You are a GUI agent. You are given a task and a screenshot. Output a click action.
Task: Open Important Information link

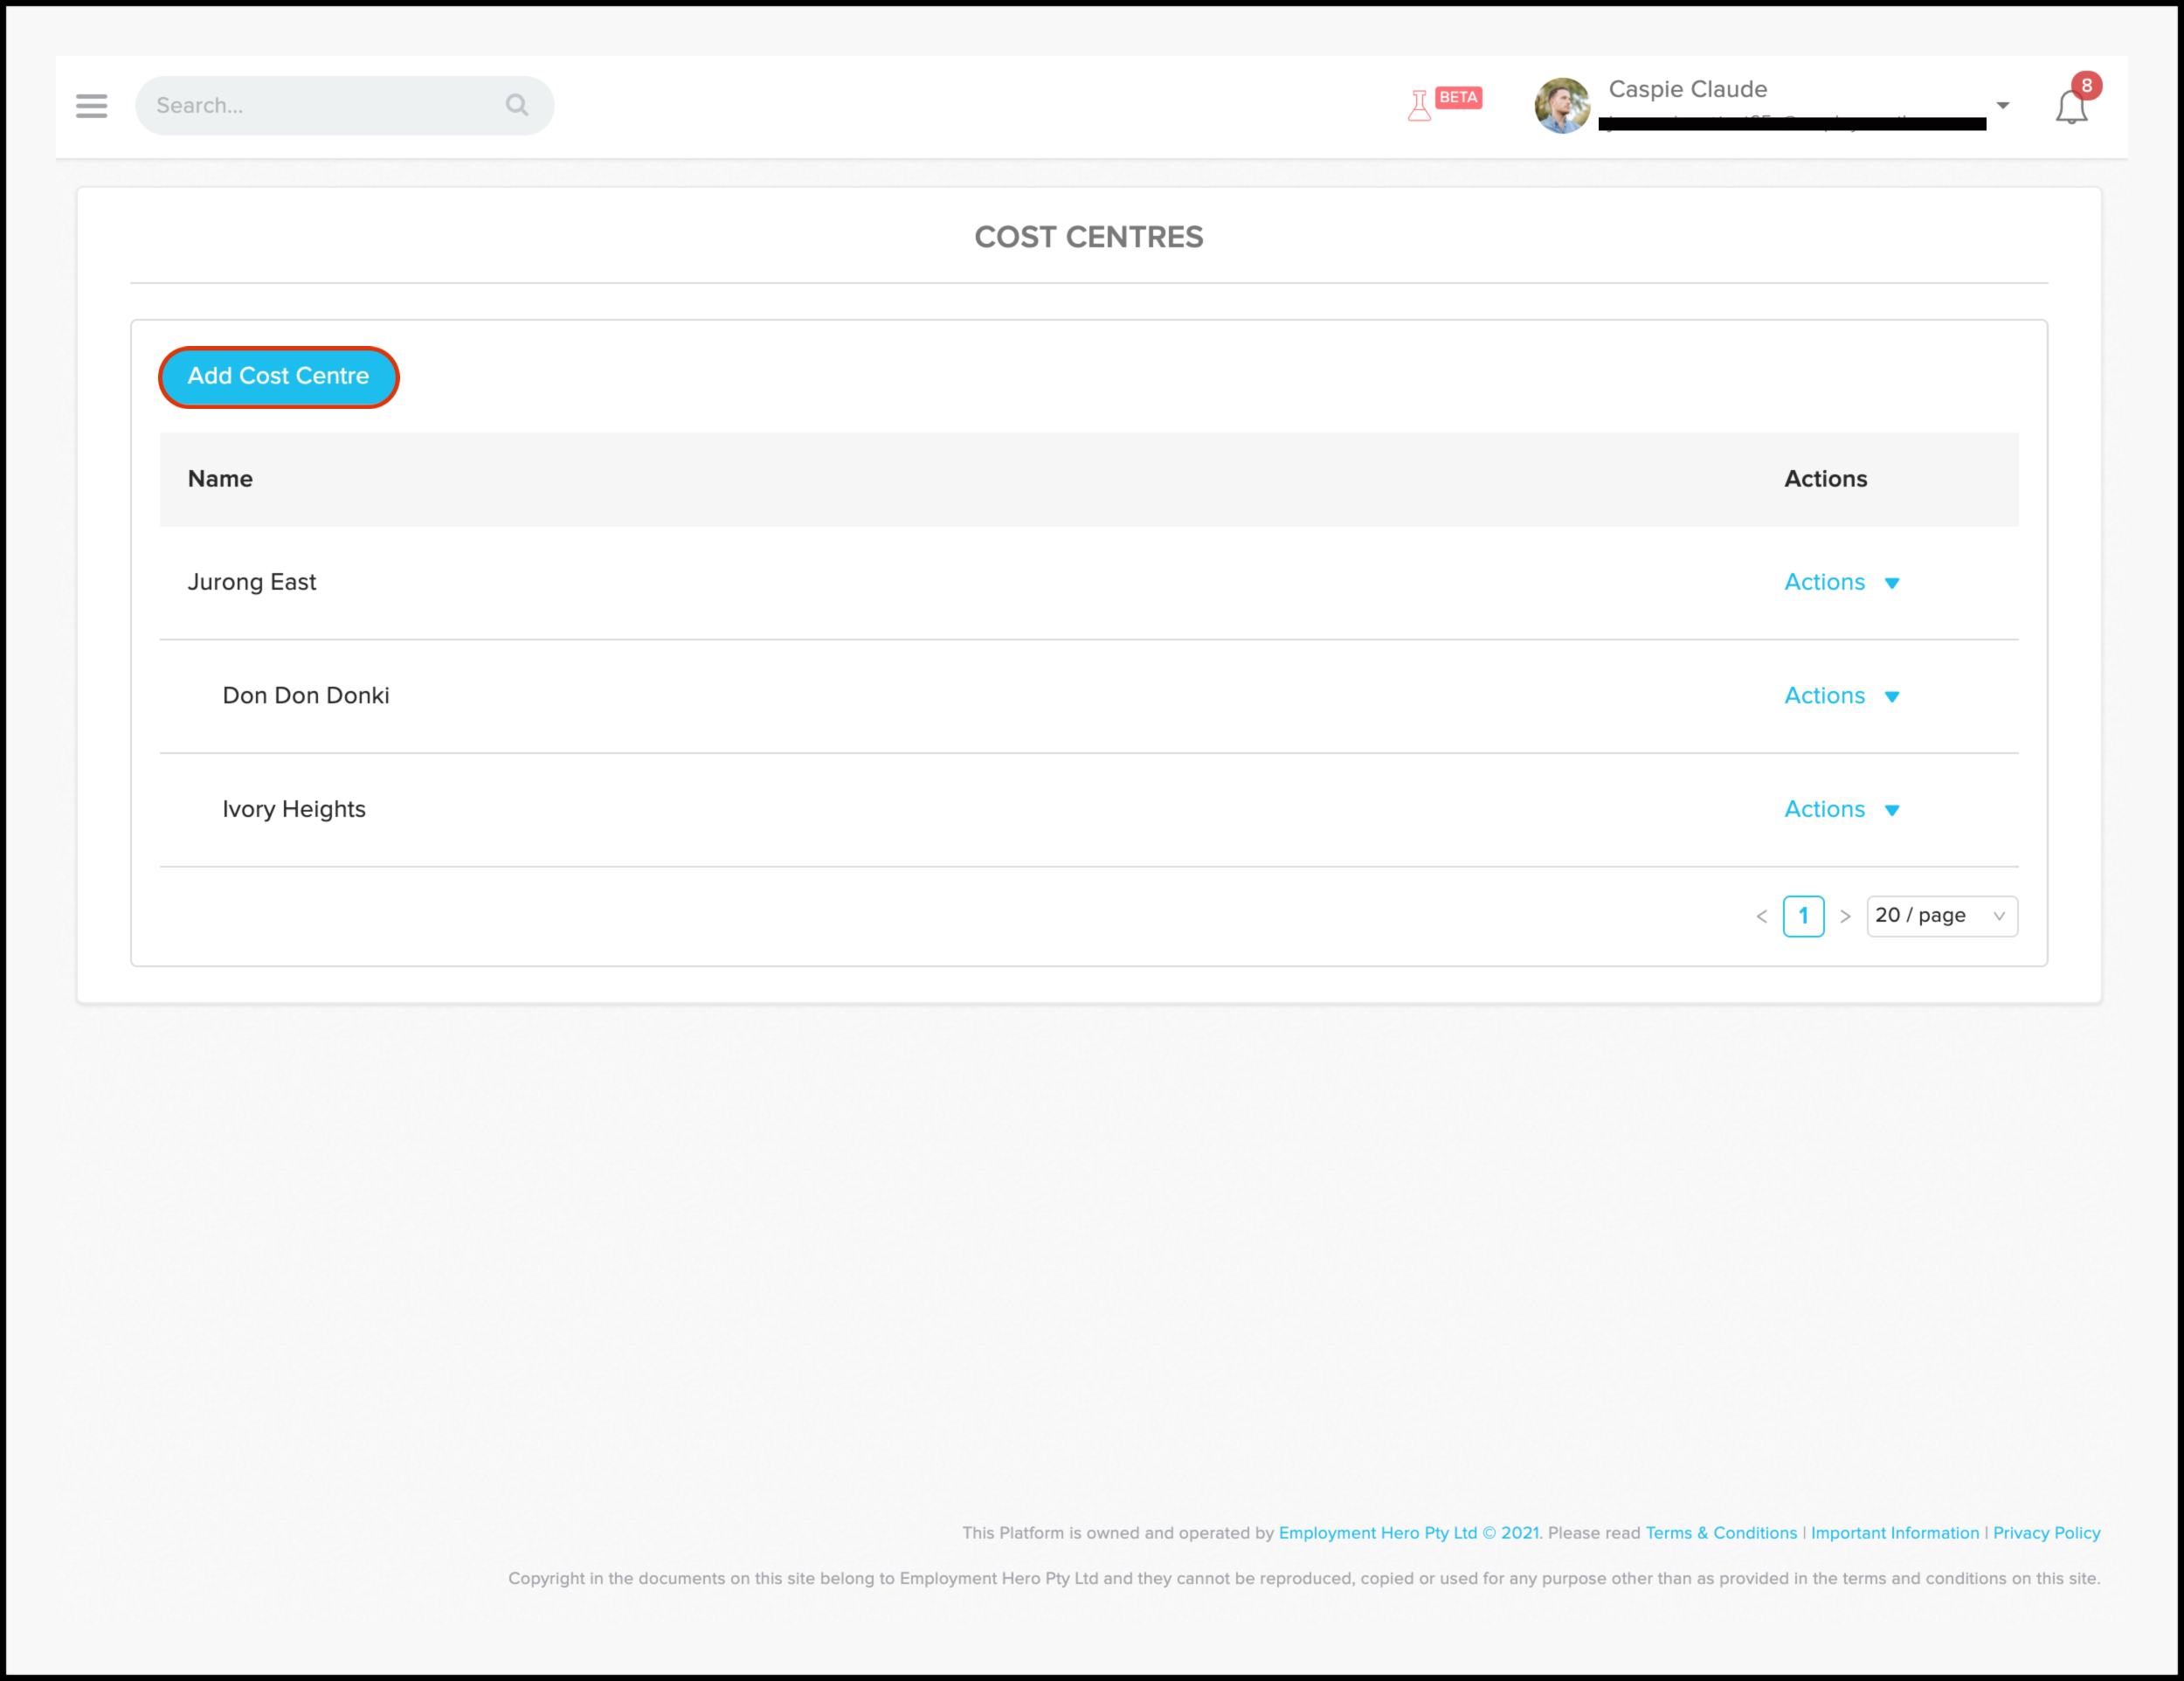(x=1894, y=1533)
